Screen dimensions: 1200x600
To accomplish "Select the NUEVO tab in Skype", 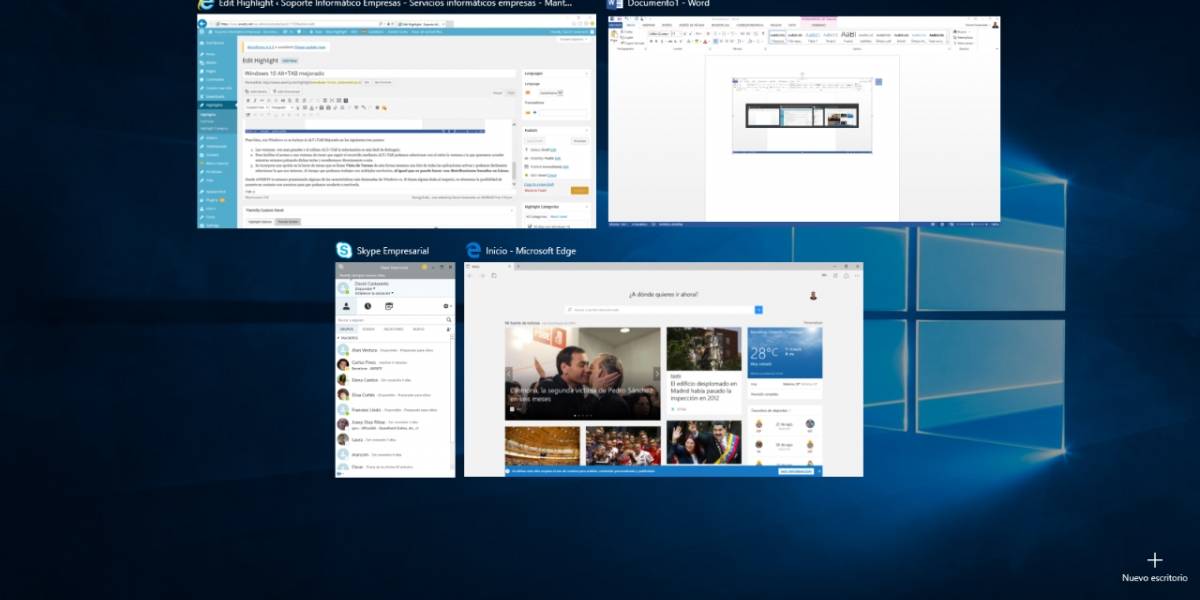I will click(x=418, y=329).
